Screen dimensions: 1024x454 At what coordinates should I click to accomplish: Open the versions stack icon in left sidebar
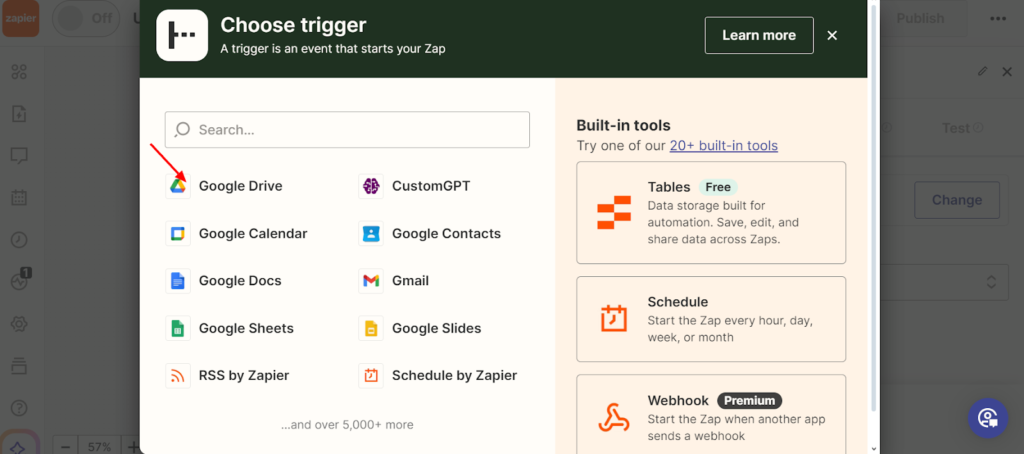(x=19, y=366)
